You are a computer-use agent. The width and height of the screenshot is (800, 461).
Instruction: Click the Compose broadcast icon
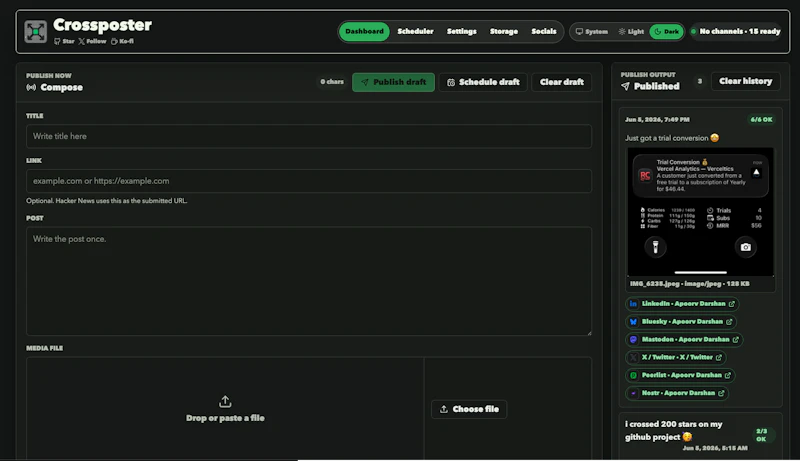point(31,88)
